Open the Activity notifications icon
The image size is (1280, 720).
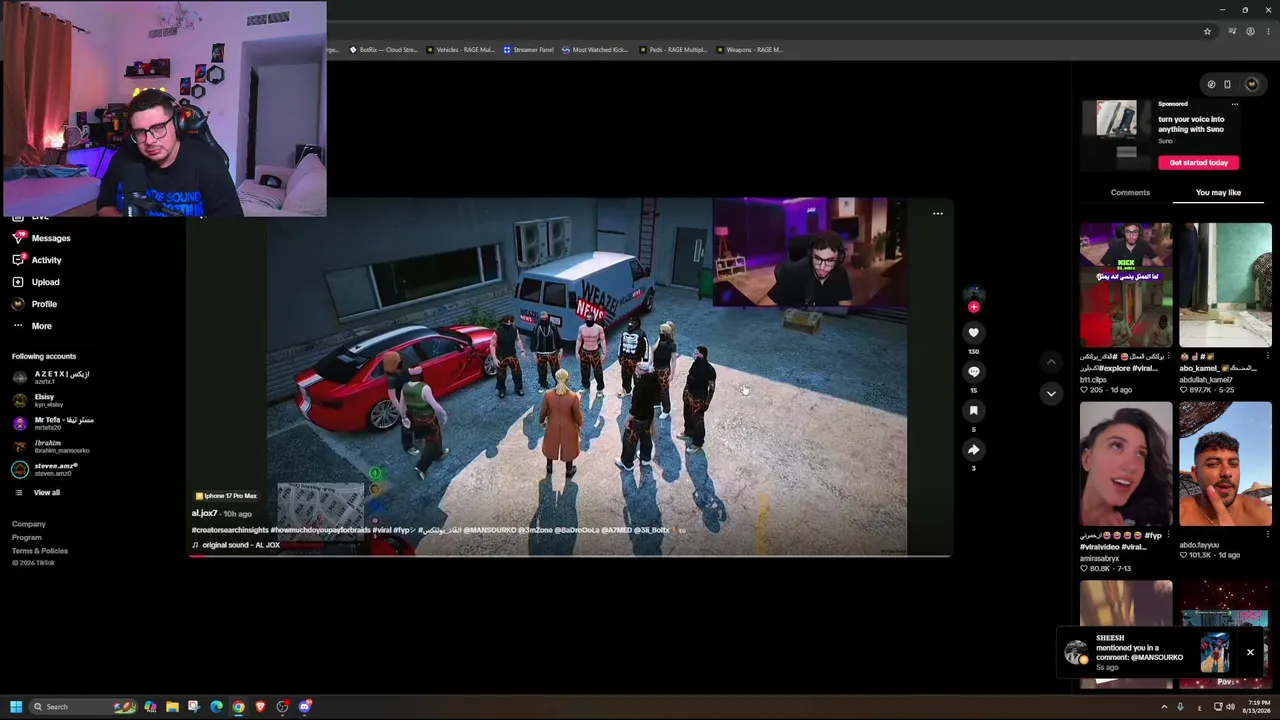tap(18, 260)
